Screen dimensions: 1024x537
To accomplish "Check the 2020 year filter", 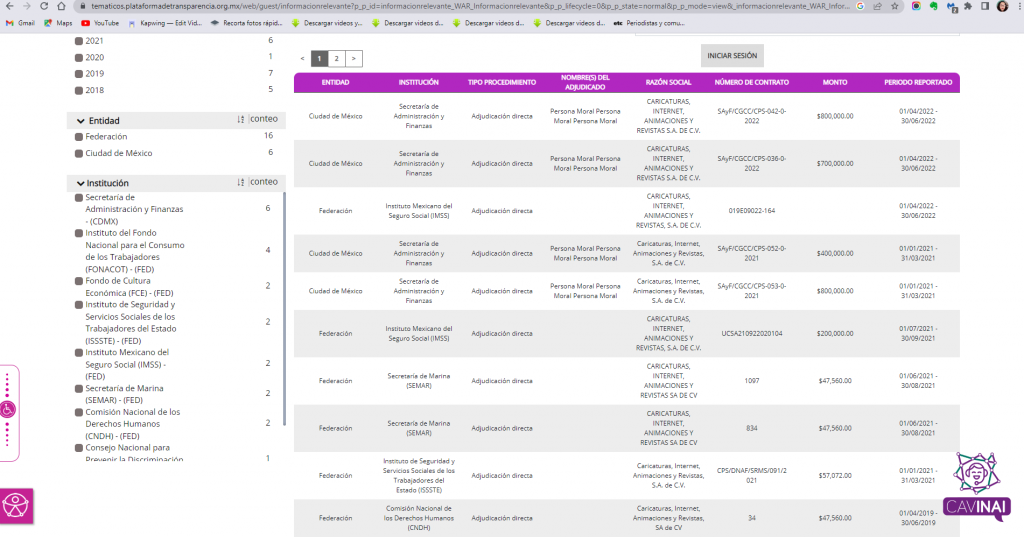I will tap(79, 57).
